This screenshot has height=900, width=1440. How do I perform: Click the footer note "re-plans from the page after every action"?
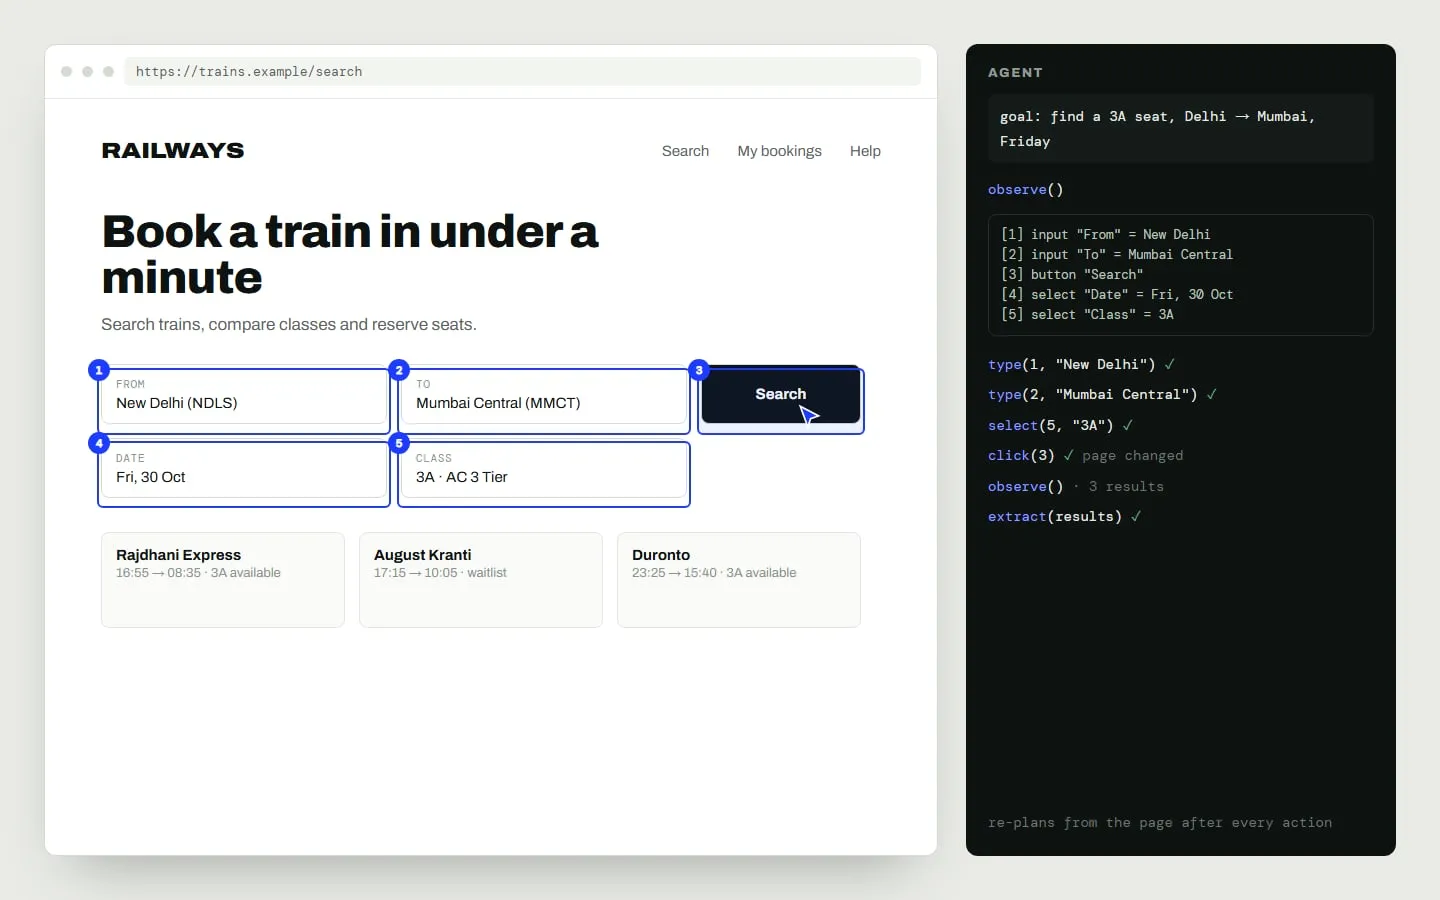(1160, 823)
